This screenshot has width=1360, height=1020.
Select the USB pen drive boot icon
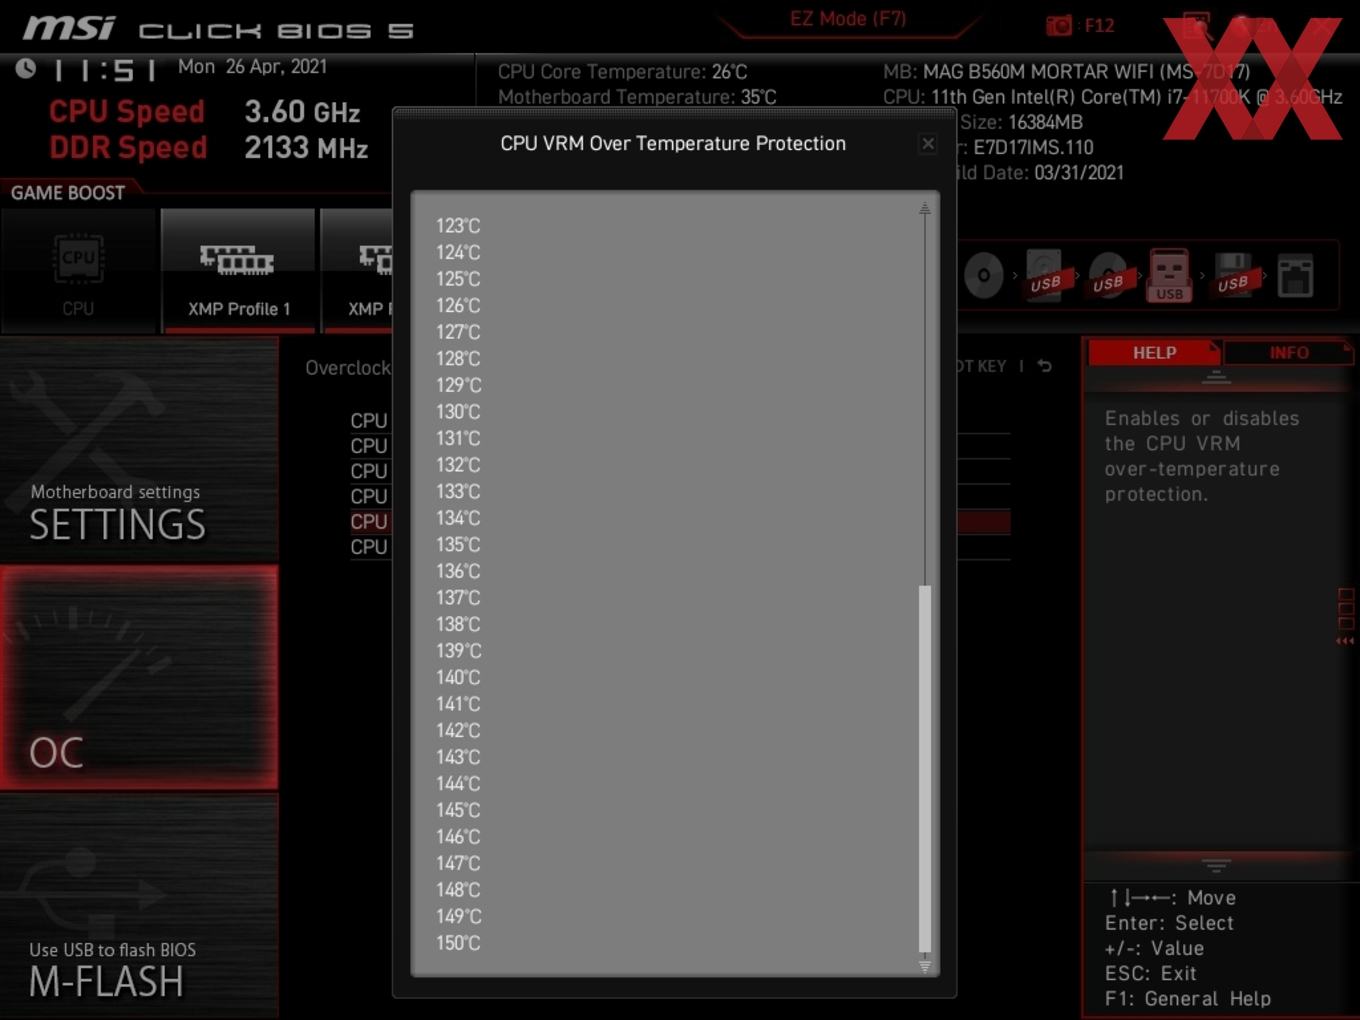coord(1169,275)
